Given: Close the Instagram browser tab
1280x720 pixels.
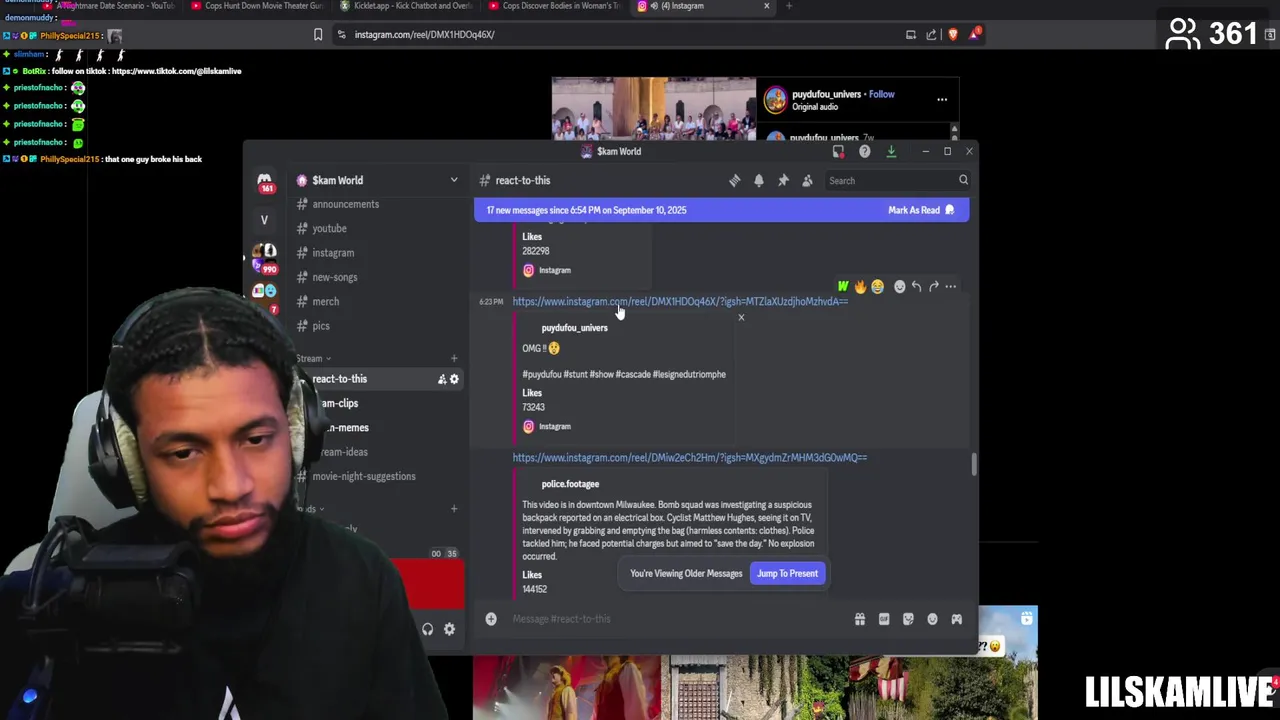Looking at the screenshot, I should (x=767, y=6).
